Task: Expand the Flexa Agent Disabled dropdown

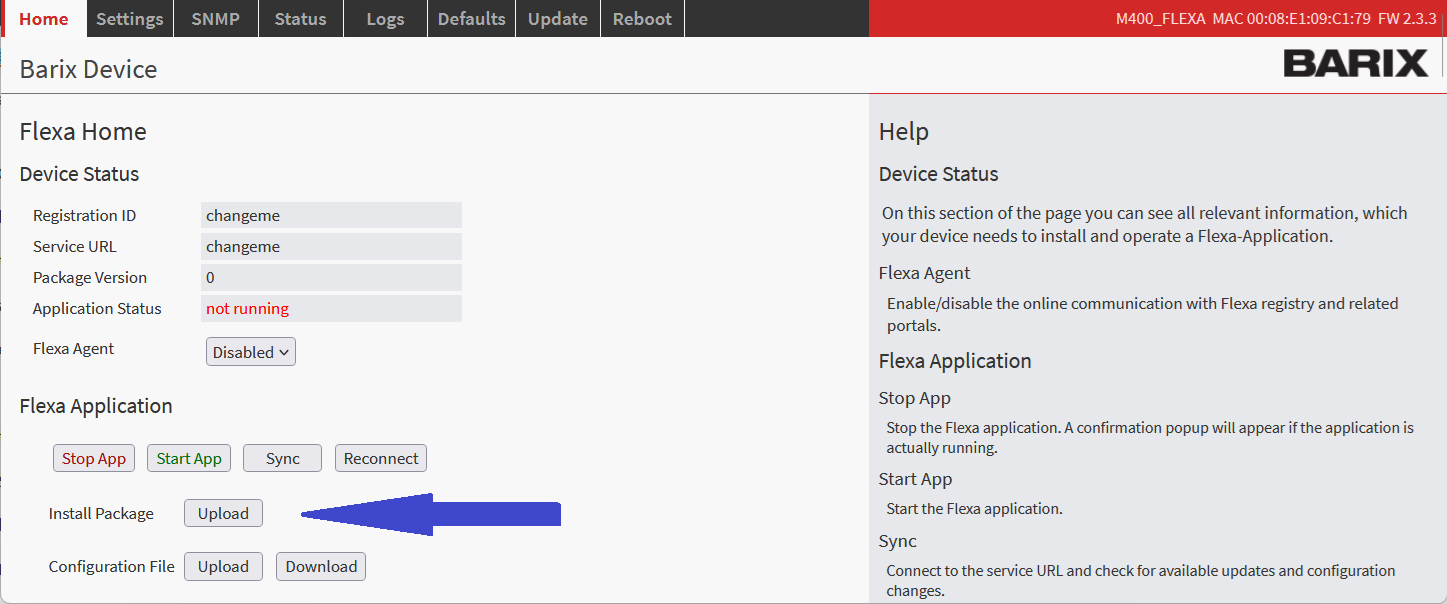Action: (x=251, y=352)
